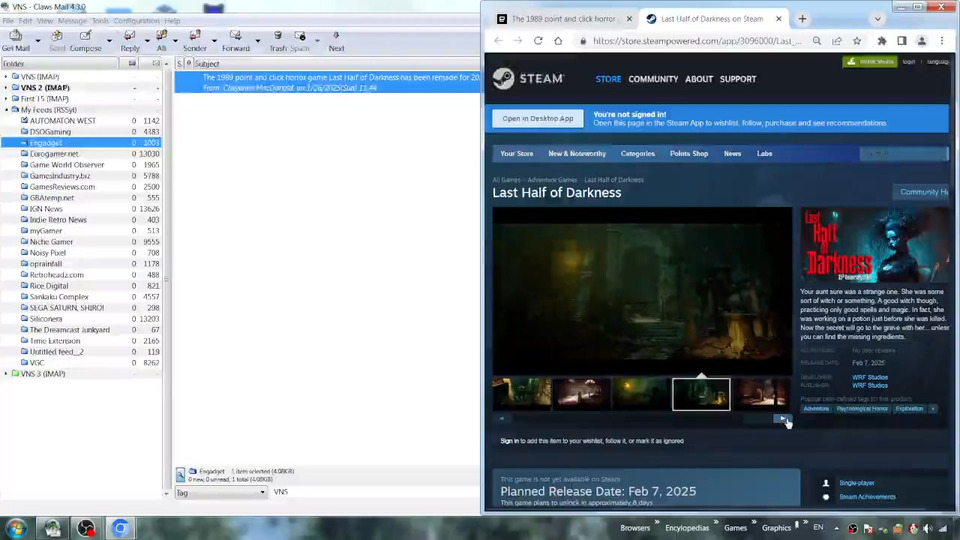The image size is (960, 540).
Task: Open the browser Extensions puzzle icon
Action: coord(882,41)
